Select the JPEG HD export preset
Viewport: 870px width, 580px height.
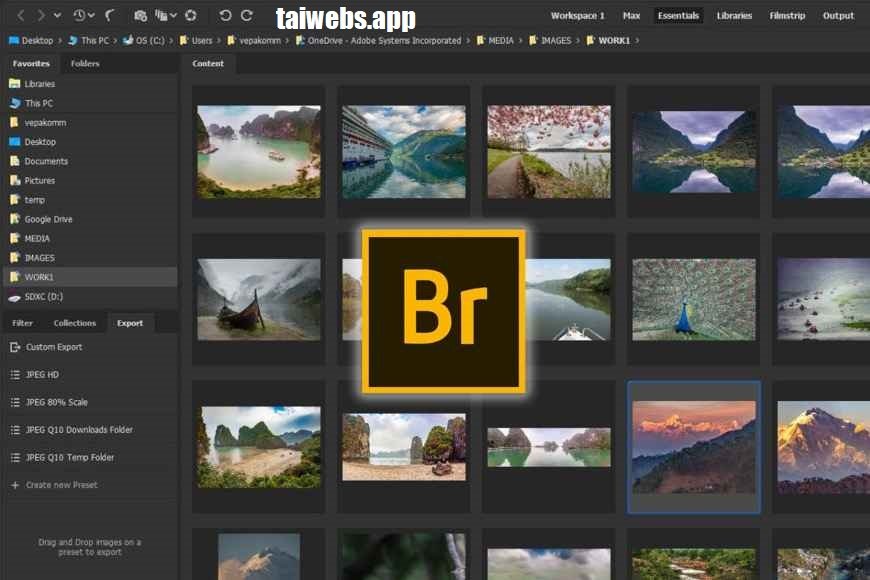coord(90,375)
